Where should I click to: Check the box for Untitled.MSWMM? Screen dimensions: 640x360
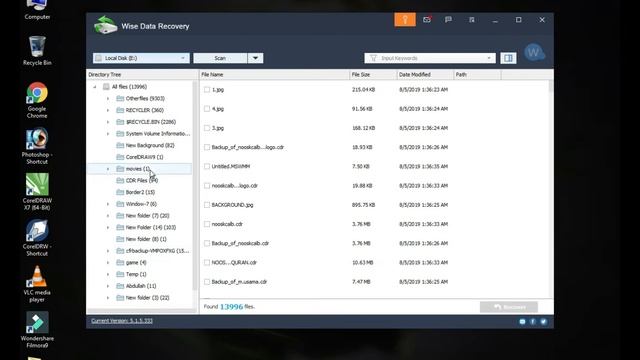pos(207,166)
